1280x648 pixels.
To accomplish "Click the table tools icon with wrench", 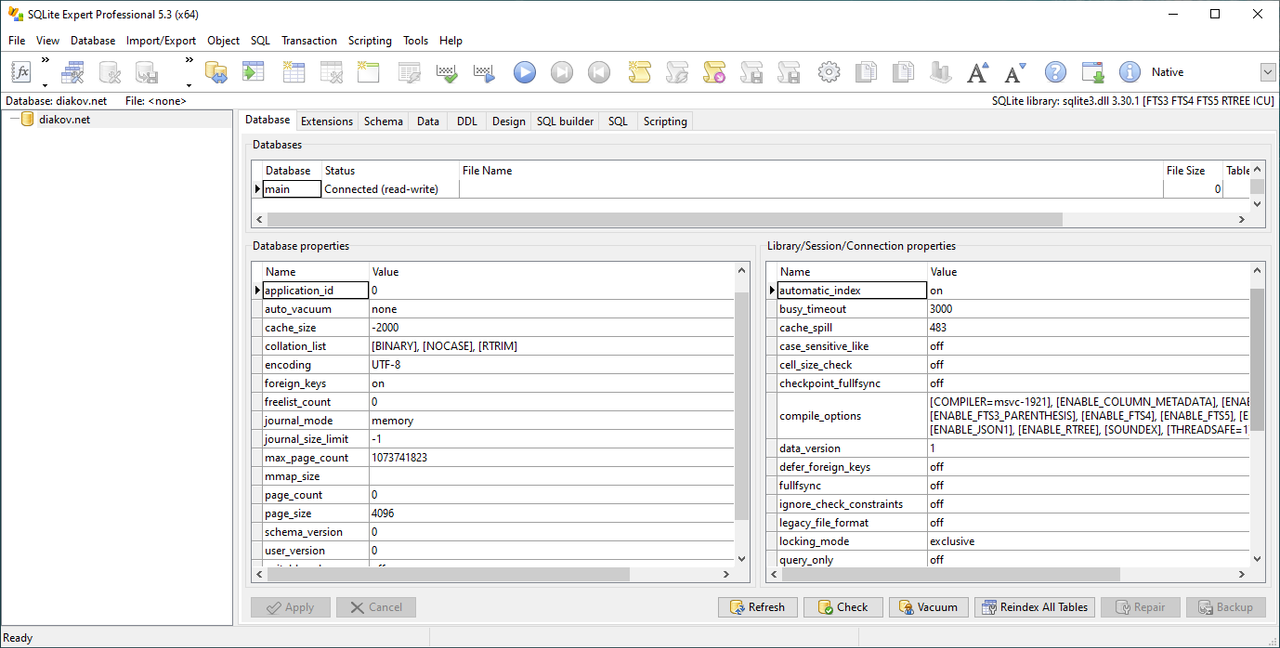I will (73, 72).
